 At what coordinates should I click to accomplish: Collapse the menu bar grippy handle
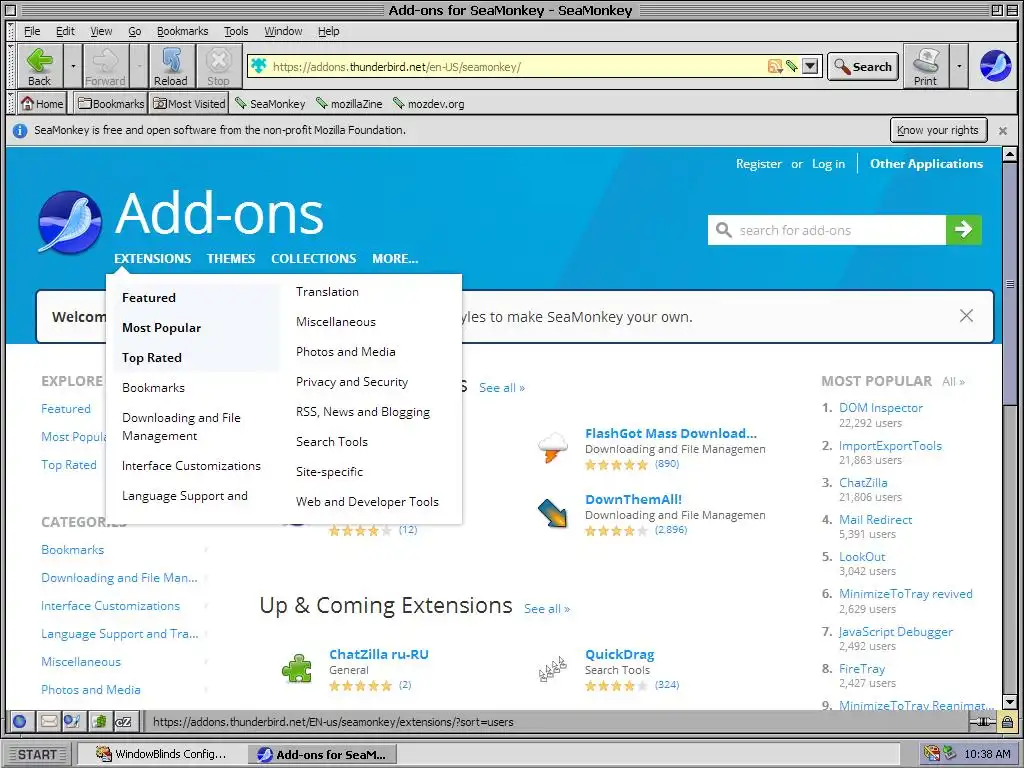[x=11, y=31]
